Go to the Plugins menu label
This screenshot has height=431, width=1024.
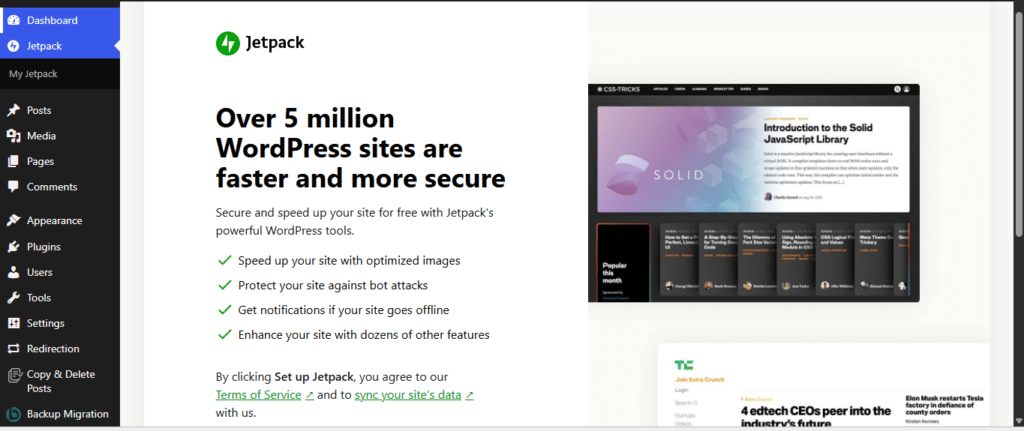tap(44, 247)
